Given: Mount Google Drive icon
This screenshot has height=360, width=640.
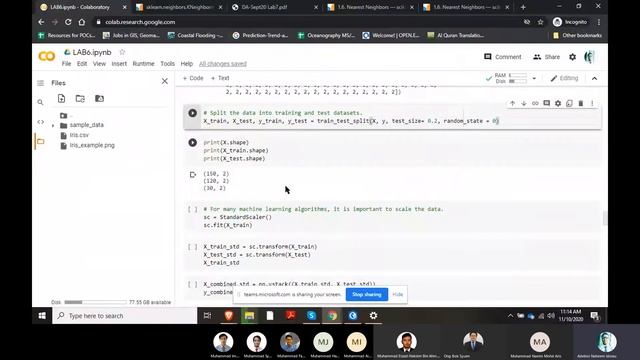Looking at the screenshot, I should pyautogui.click(x=99, y=98).
